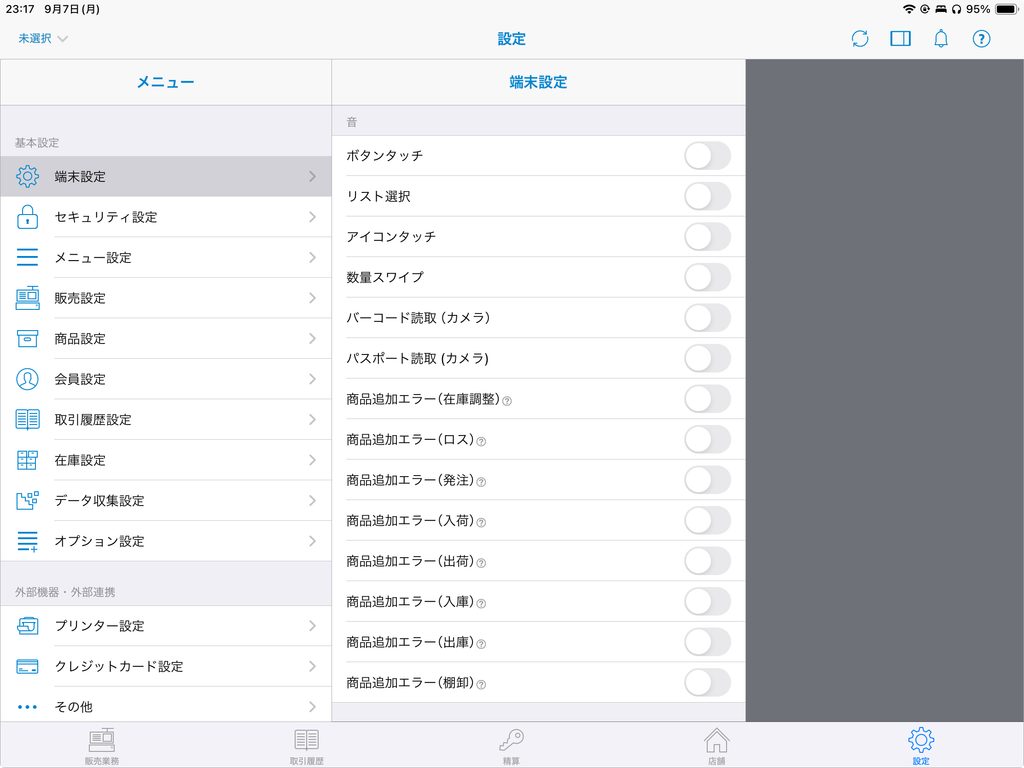Tap the sync refresh icon in header
This screenshot has width=1024, height=768.
click(860, 39)
